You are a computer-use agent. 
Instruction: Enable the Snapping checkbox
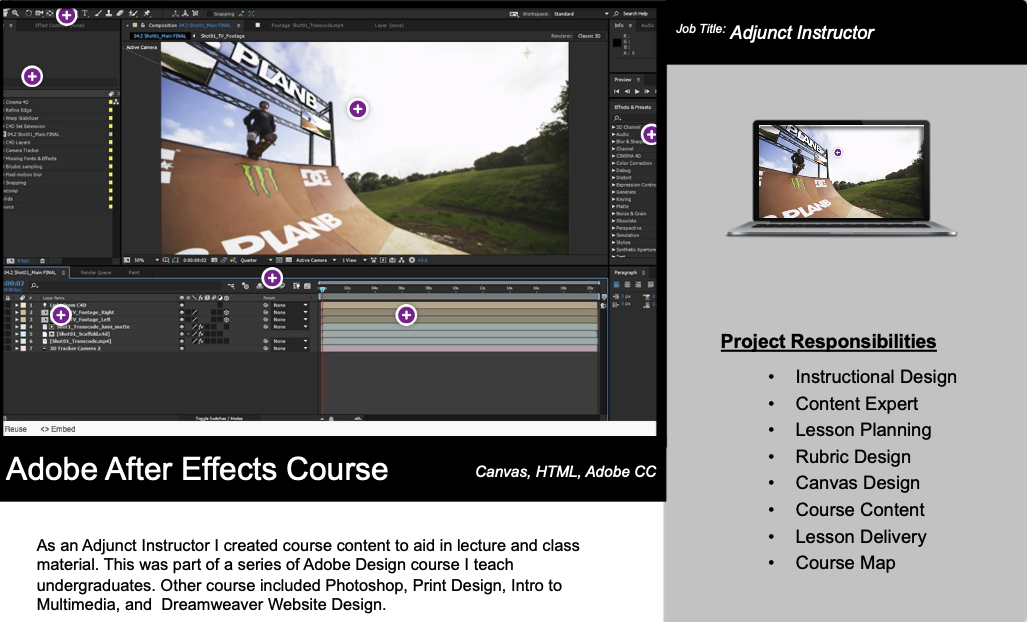coord(211,14)
